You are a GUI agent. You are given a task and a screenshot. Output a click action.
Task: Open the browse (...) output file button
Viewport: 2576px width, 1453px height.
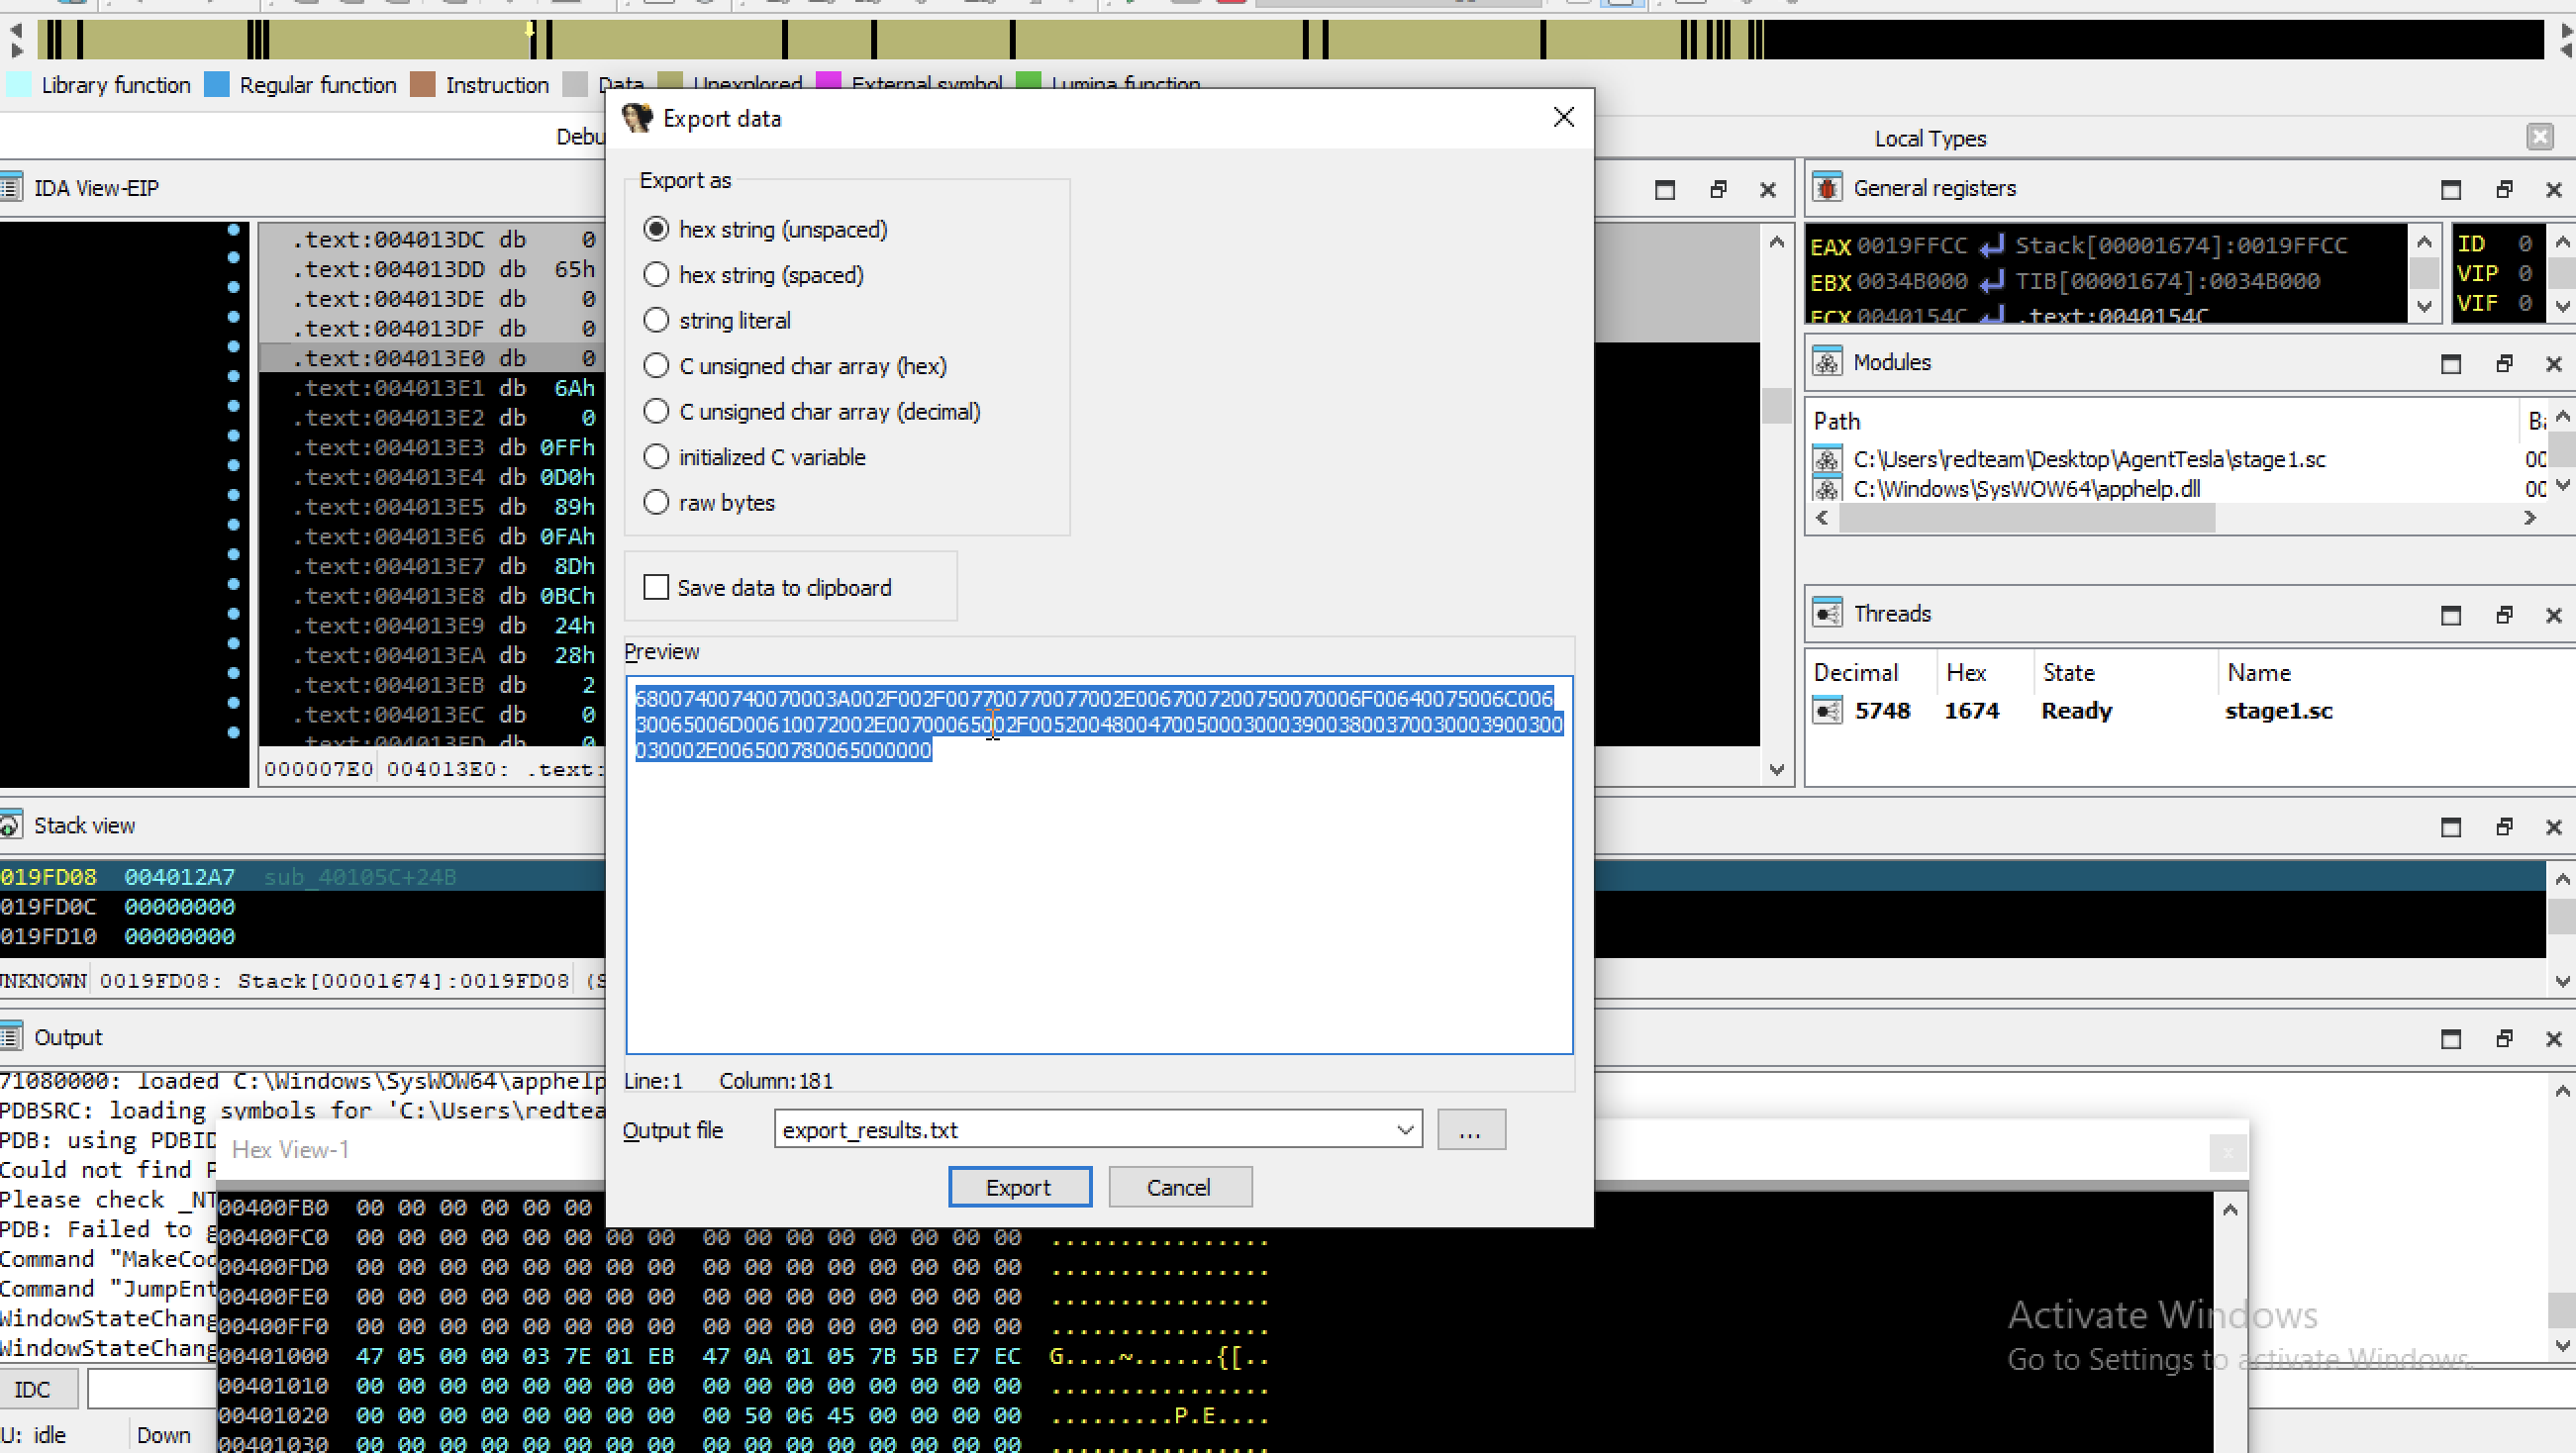click(x=1470, y=1130)
